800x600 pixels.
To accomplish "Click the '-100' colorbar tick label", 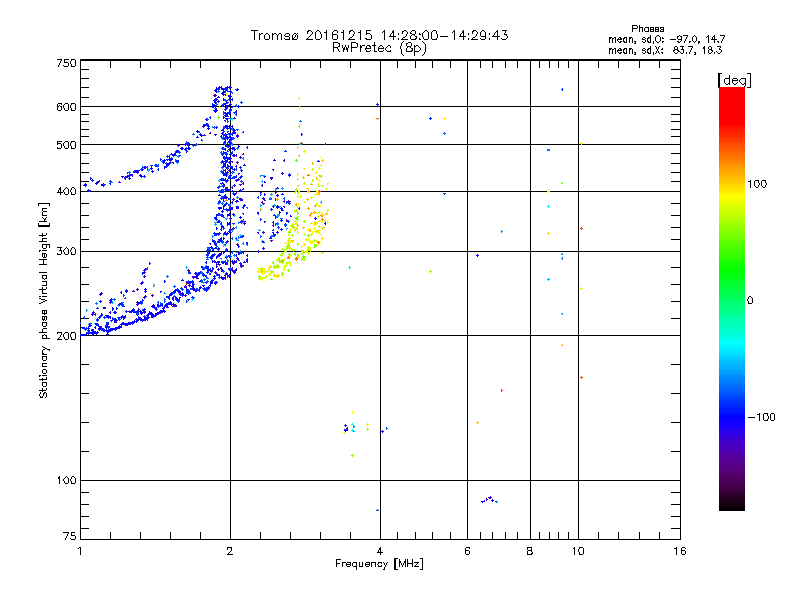I will pos(761,417).
